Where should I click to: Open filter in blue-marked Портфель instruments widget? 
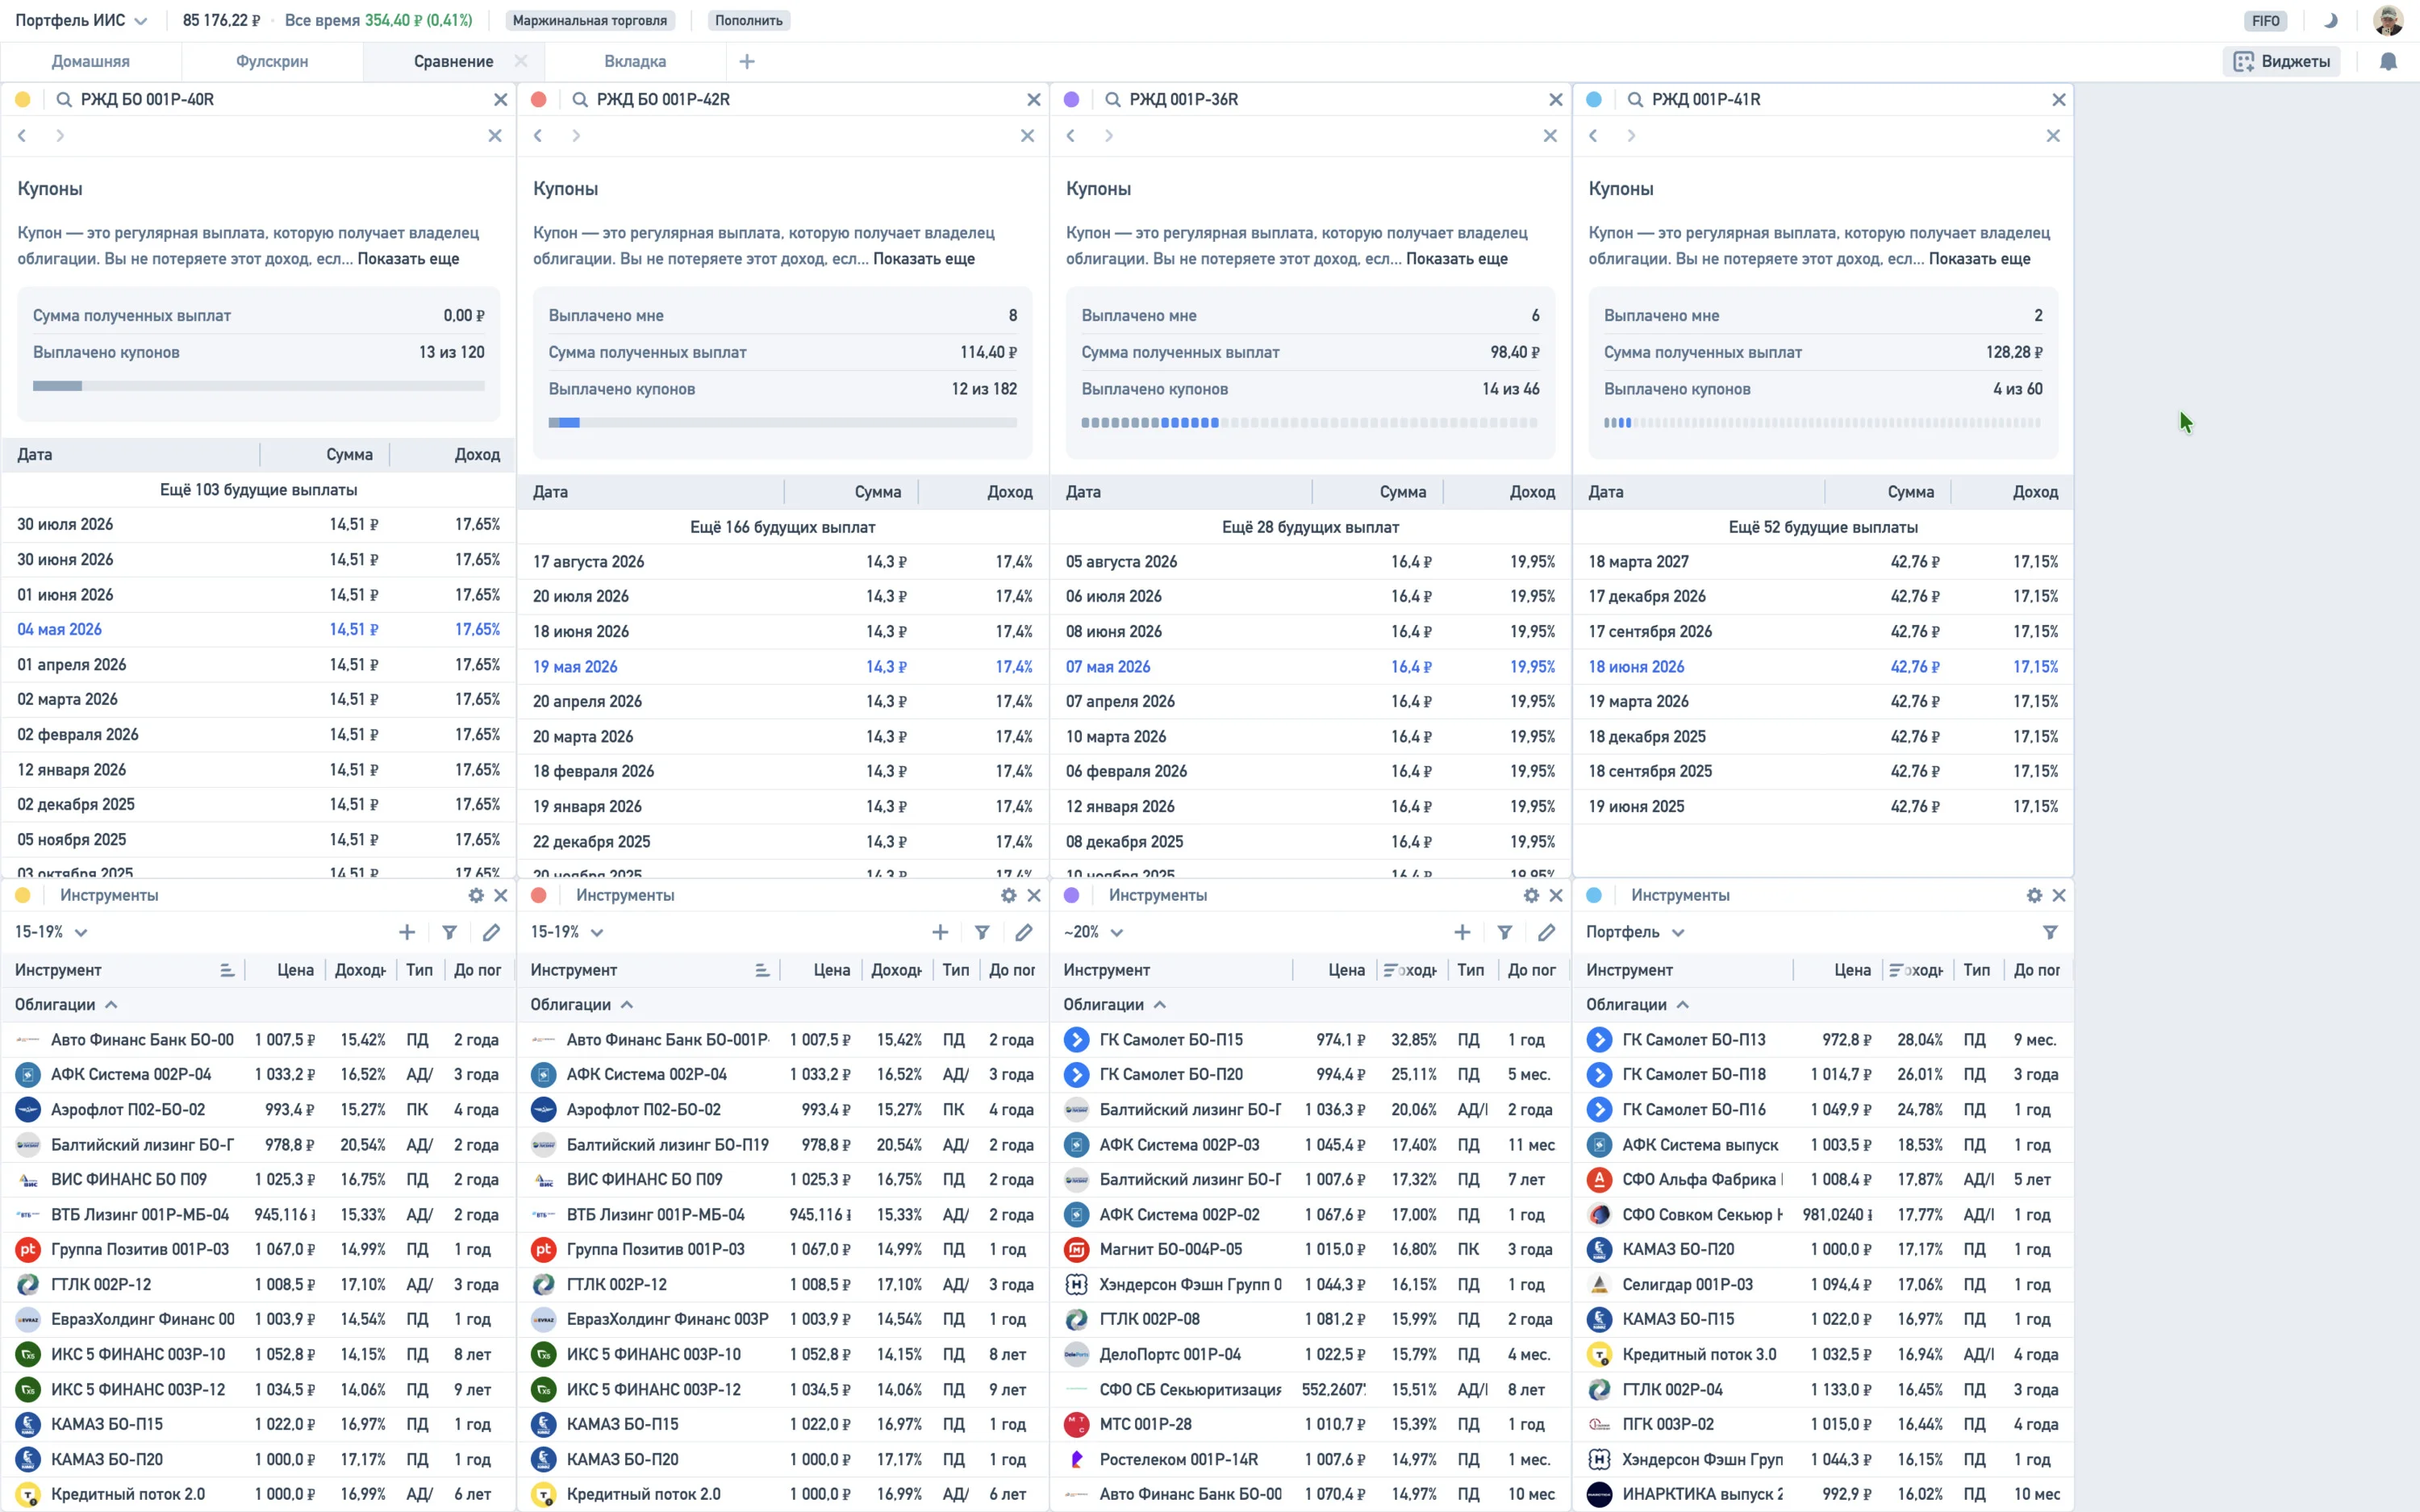tap(2050, 932)
